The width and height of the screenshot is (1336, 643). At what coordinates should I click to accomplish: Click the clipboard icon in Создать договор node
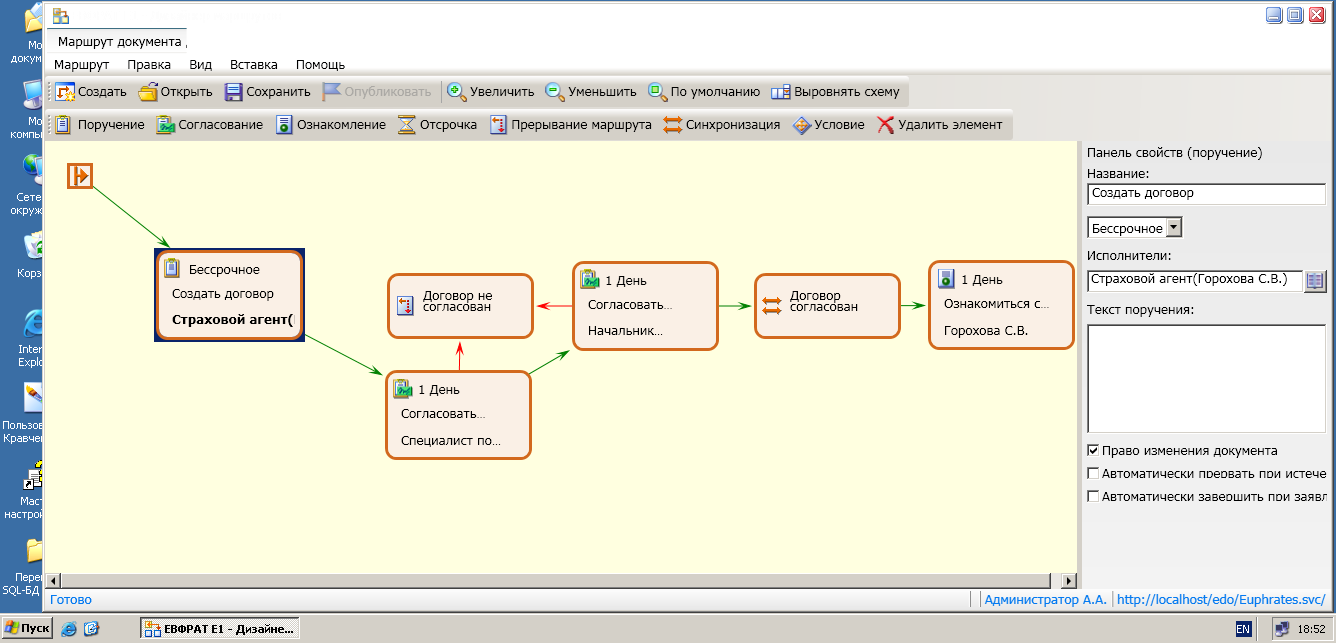click(x=173, y=268)
